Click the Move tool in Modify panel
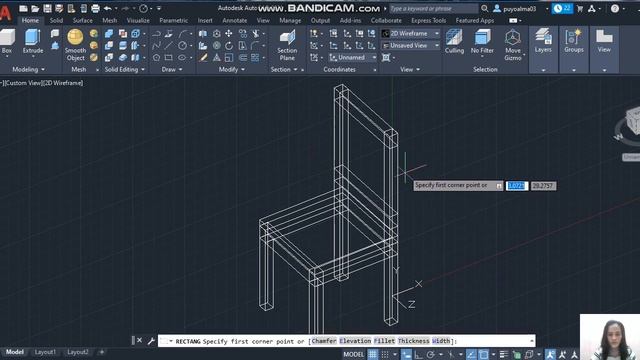This screenshot has height=360, width=640. pyautogui.click(x=229, y=33)
